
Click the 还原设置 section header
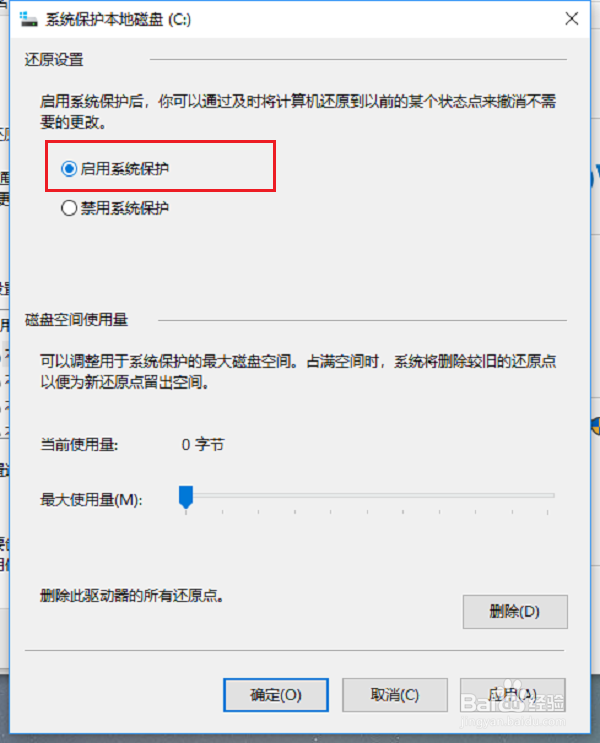tap(54, 60)
